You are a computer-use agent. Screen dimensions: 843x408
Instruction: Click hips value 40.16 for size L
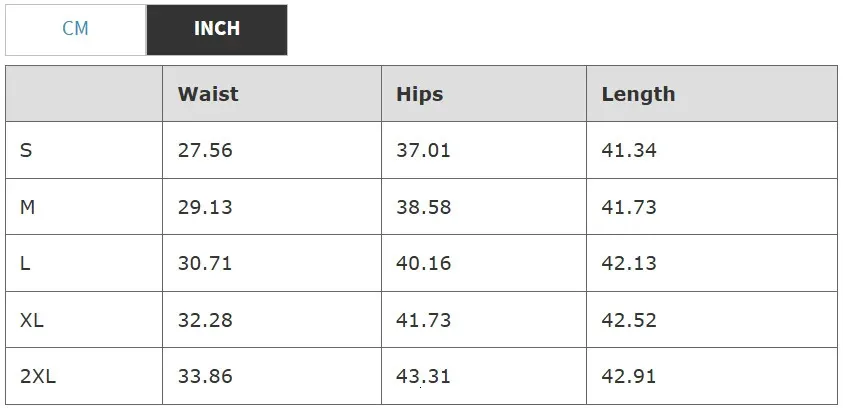[423, 264]
